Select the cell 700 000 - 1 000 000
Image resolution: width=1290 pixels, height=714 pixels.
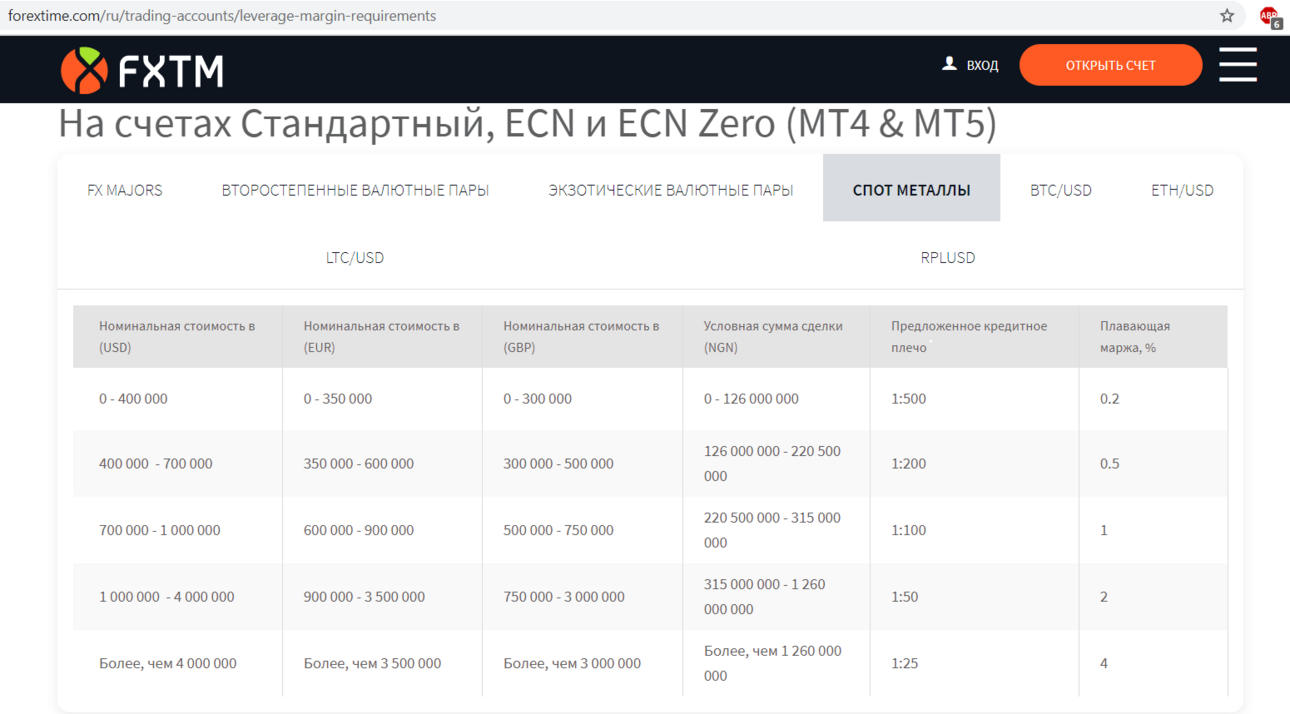click(x=159, y=530)
